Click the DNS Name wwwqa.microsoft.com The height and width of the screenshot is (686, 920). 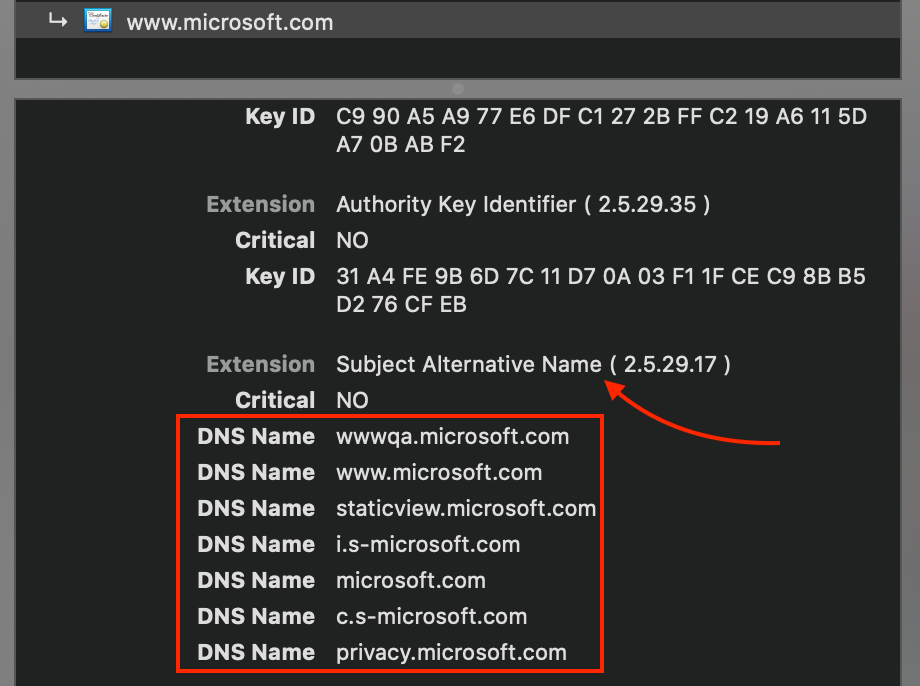pyautogui.click(x=453, y=436)
